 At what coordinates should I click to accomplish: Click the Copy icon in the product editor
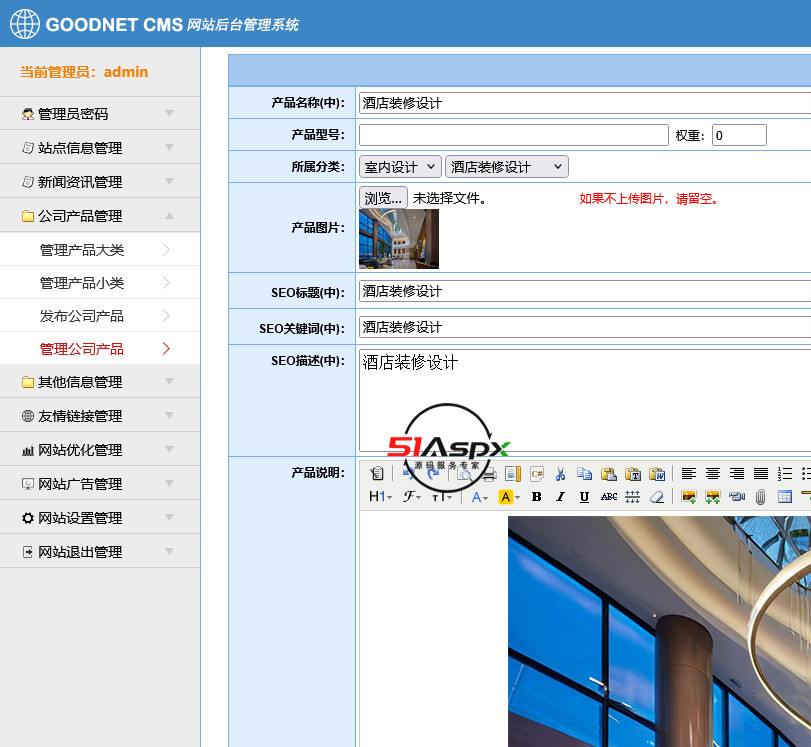[x=582, y=474]
